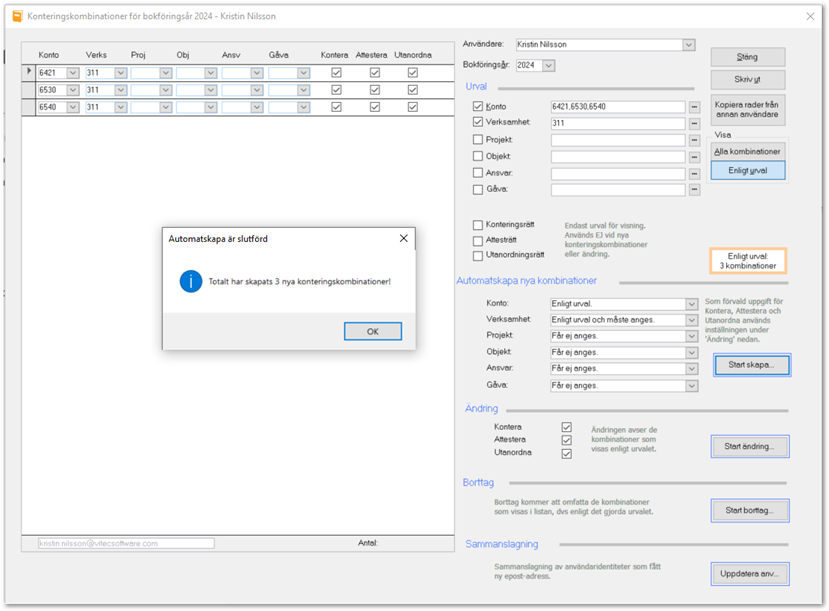Open the ellipsis picker next to Gåva field
Screen dimensions: 829x611
pos(694,189)
